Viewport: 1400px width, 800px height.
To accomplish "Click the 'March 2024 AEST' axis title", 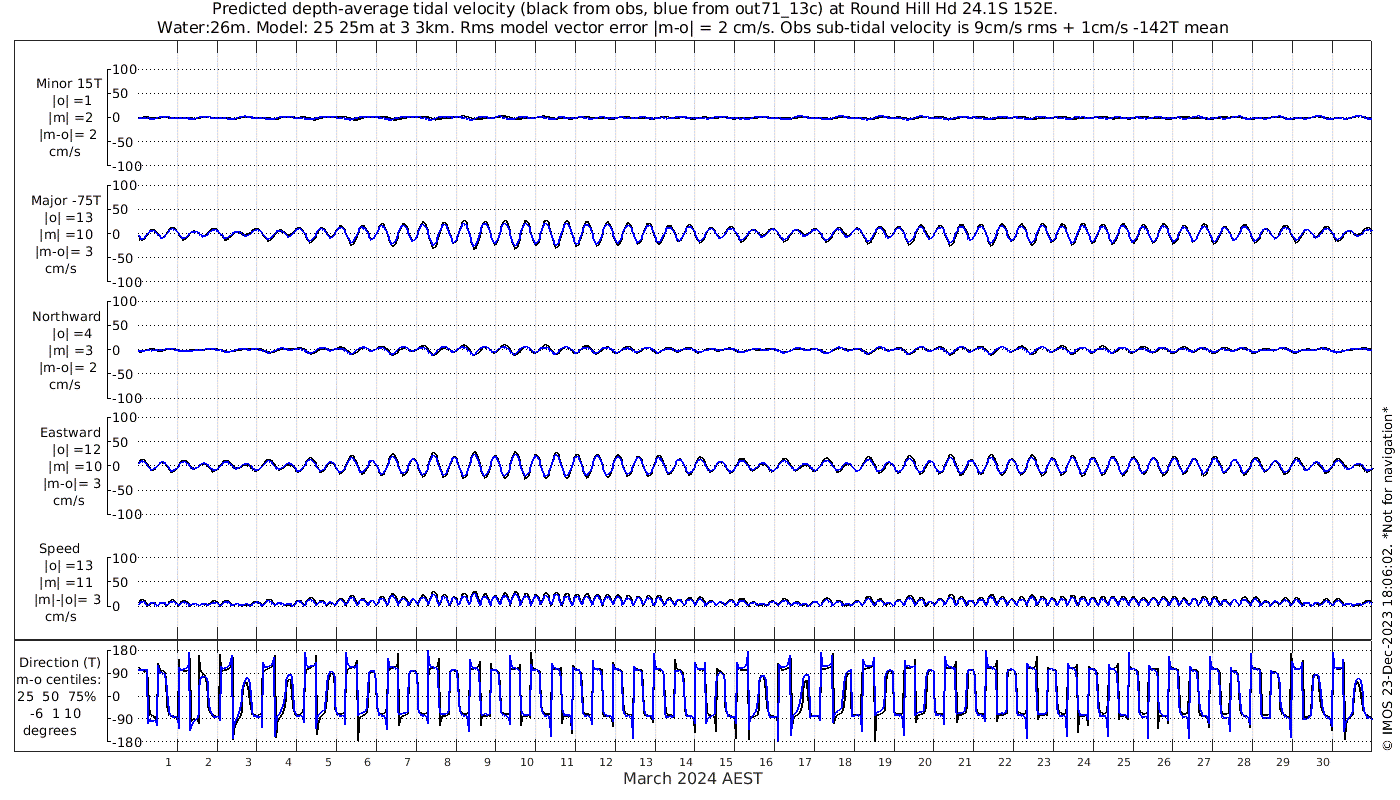I will click(693, 779).
